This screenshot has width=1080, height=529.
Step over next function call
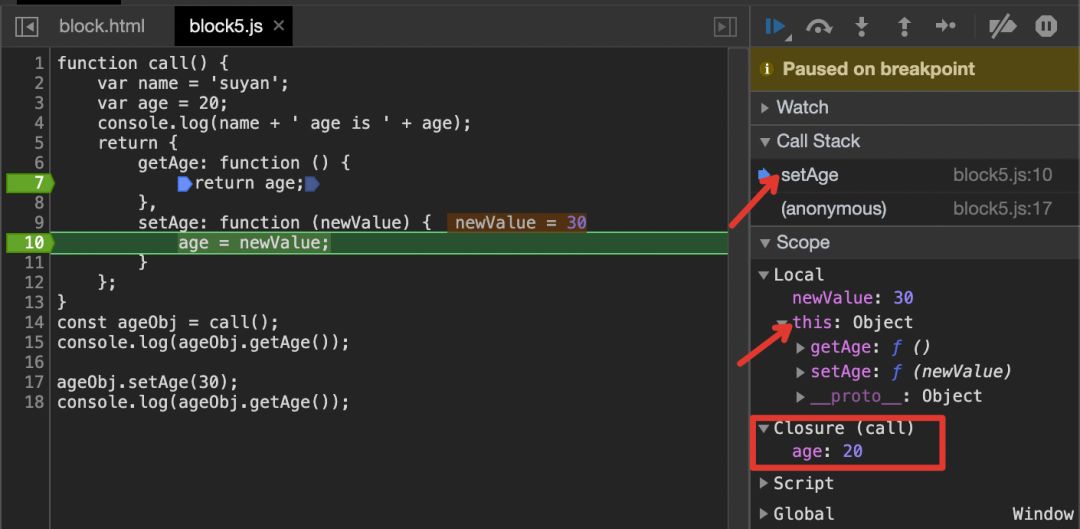(819, 27)
